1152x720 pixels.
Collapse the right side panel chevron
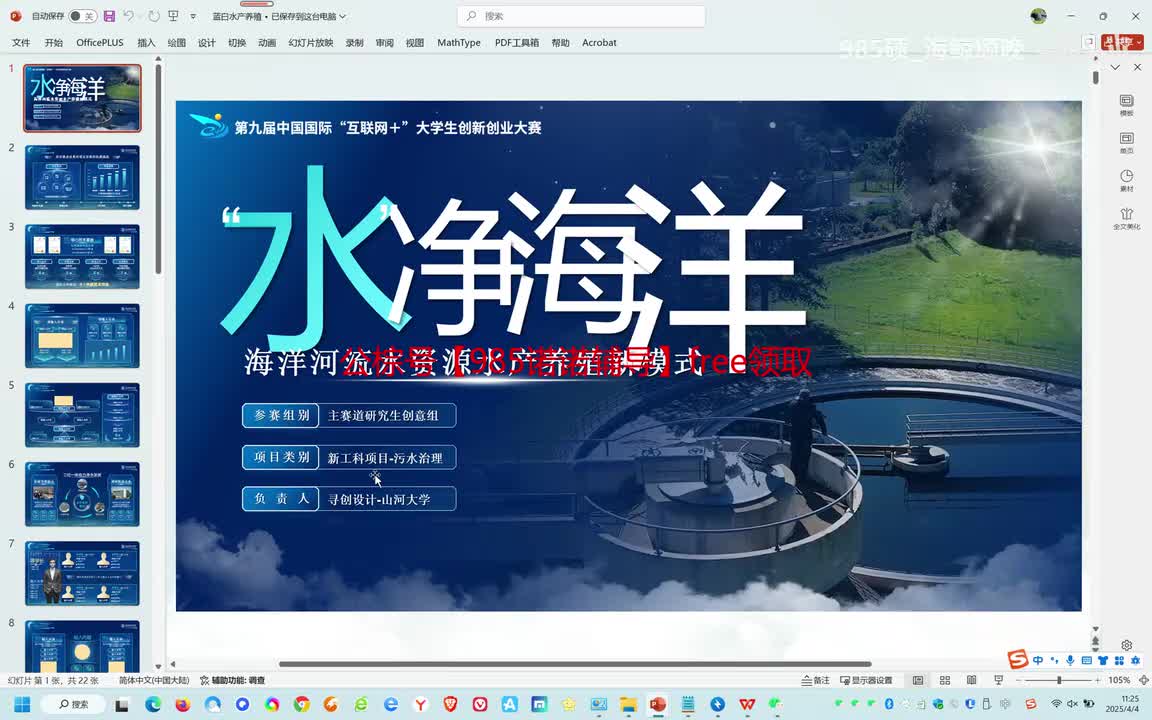pyautogui.click(x=1115, y=67)
